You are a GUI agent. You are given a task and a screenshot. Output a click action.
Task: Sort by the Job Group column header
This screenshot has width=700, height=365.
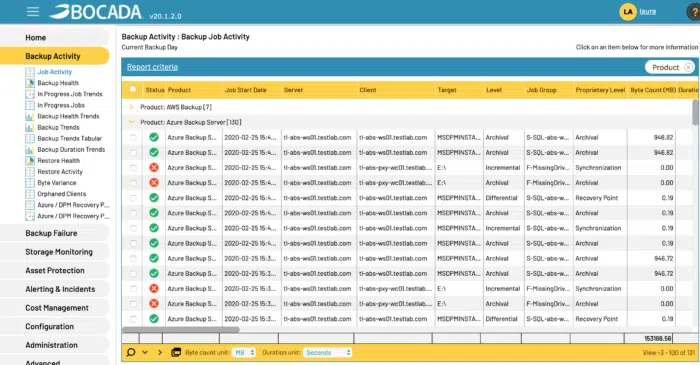click(542, 90)
